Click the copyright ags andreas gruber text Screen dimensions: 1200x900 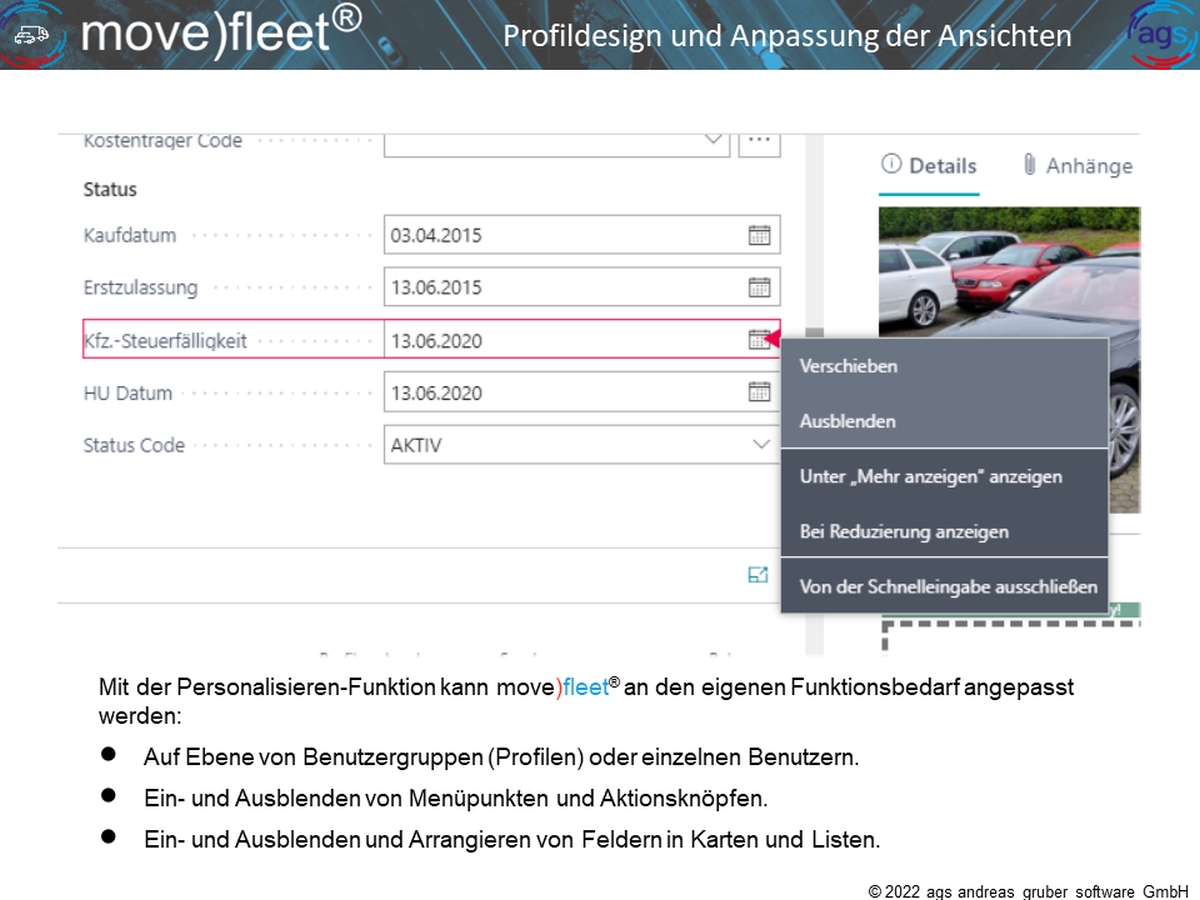1028,890
